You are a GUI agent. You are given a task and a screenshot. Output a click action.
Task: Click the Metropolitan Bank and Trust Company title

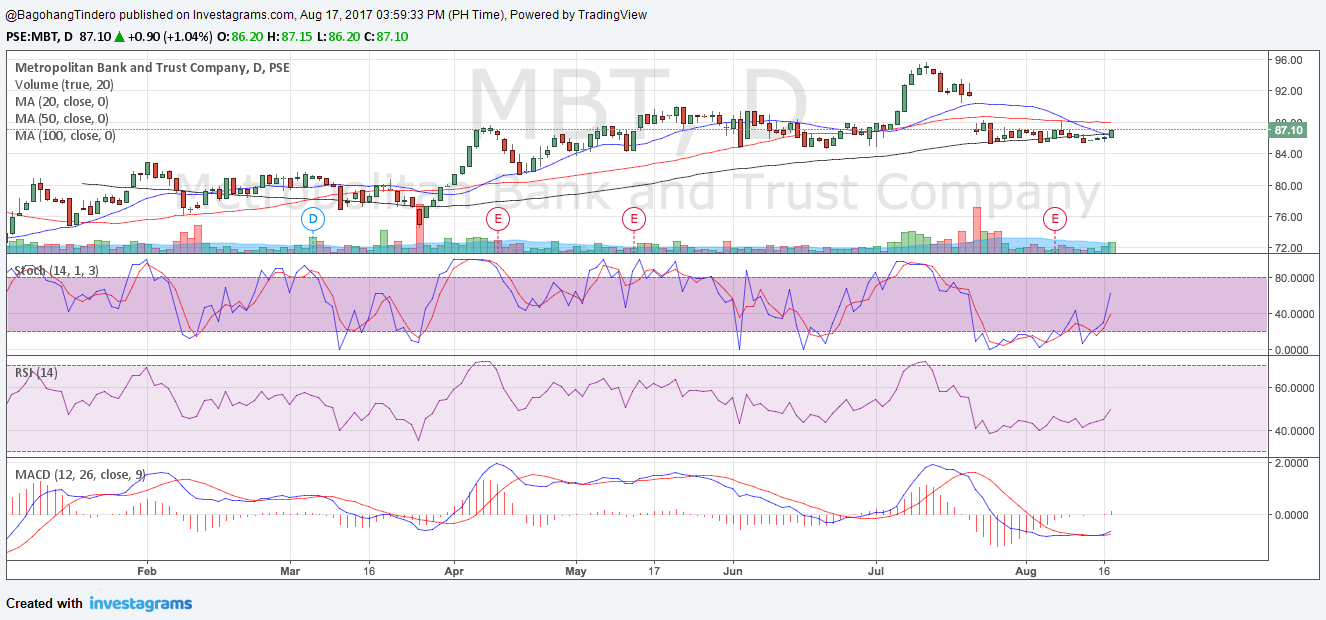click(152, 68)
